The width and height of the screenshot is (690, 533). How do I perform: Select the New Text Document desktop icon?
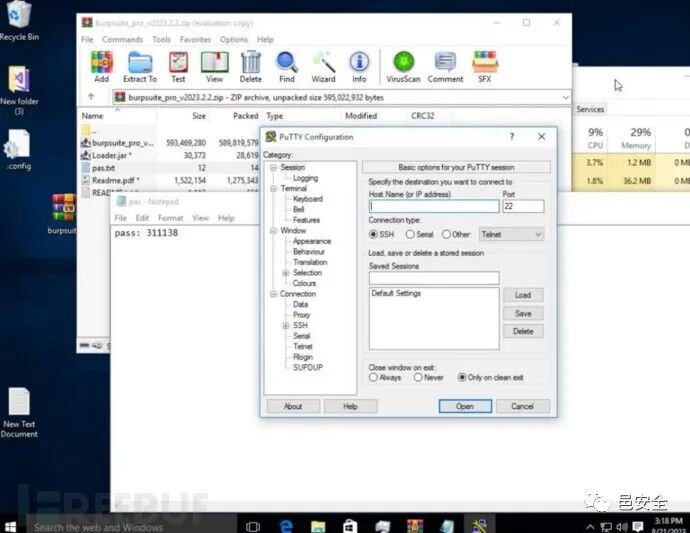click(x=19, y=412)
